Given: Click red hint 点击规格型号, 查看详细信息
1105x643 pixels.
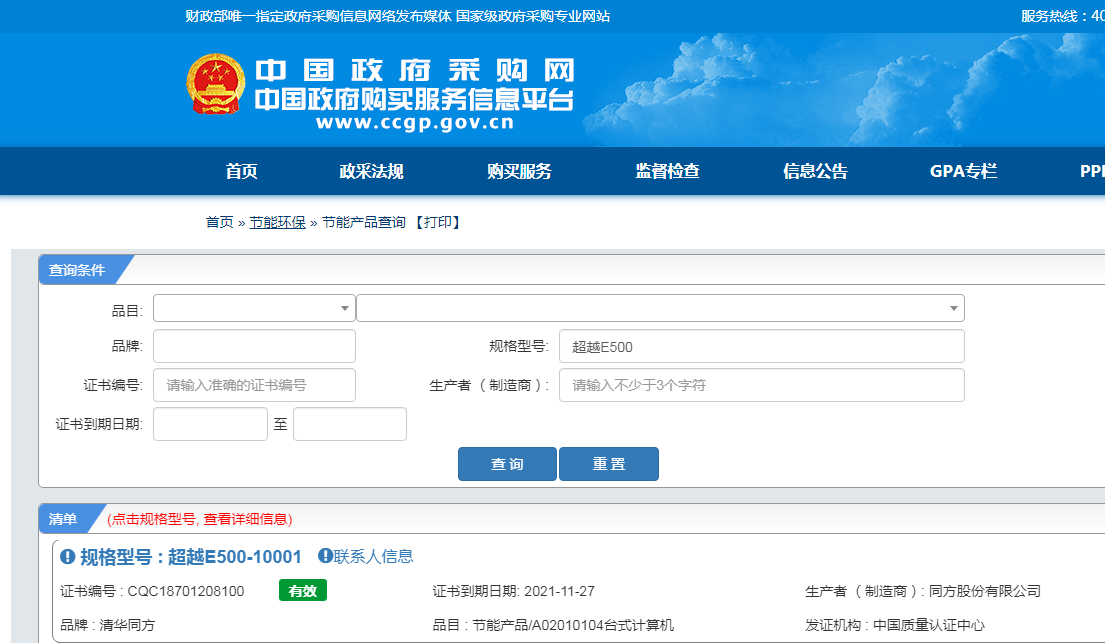Looking at the screenshot, I should click(x=199, y=519).
